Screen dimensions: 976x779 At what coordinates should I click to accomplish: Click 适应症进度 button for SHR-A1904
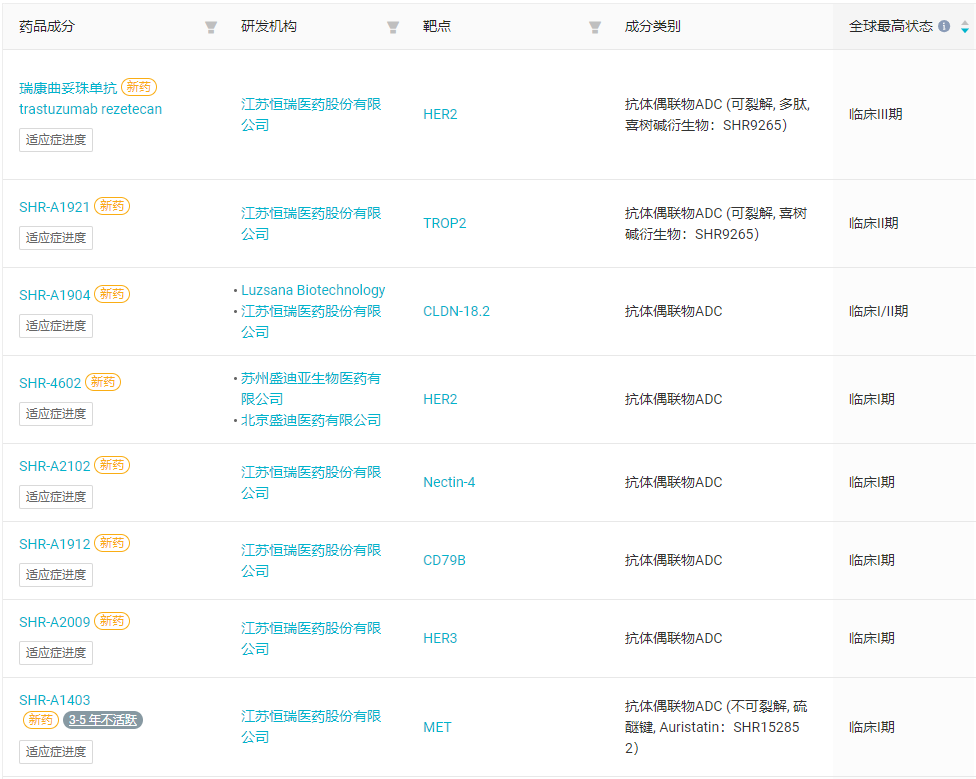click(x=56, y=326)
